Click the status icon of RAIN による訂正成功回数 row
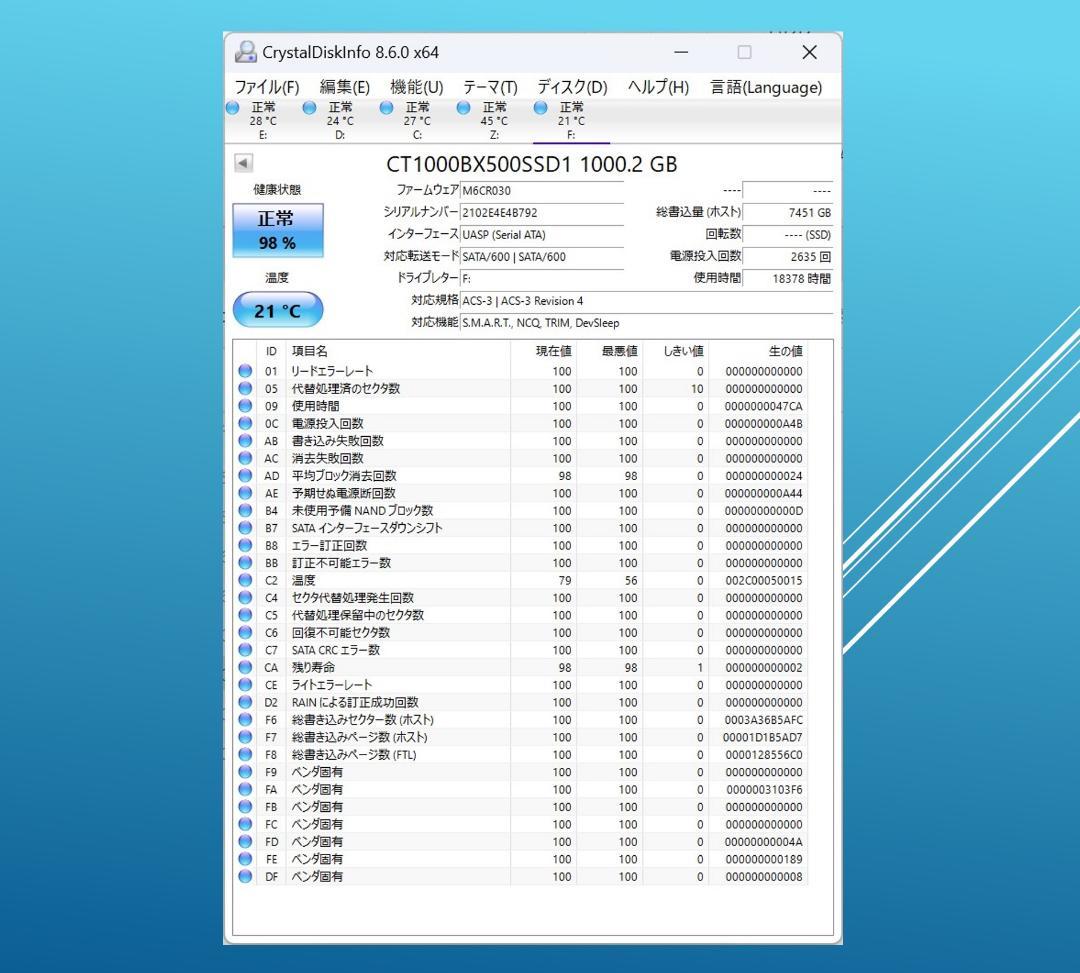 coord(245,702)
